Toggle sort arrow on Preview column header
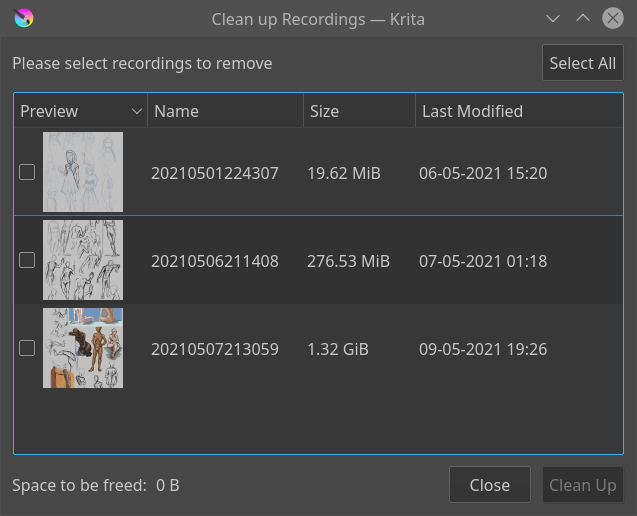Image resolution: width=637 pixels, height=516 pixels. pyautogui.click(x=137, y=111)
